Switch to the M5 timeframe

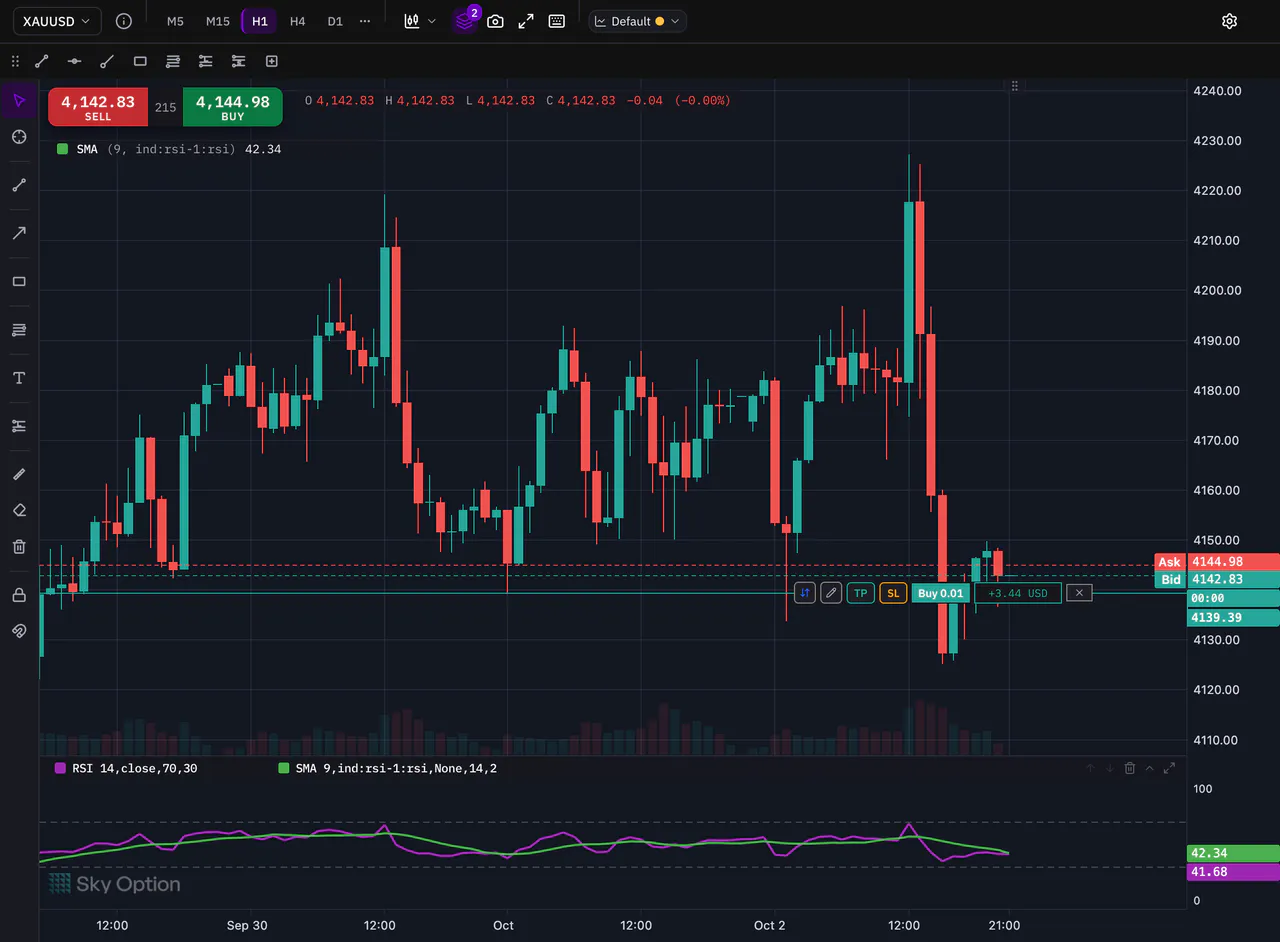point(175,21)
